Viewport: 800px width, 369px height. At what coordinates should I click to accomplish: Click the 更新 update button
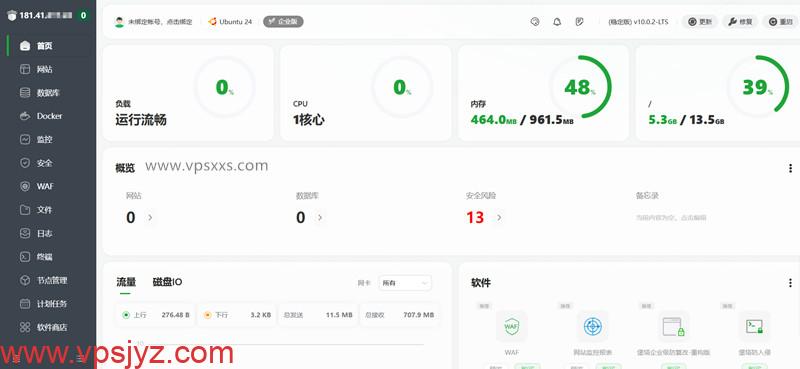pos(700,22)
